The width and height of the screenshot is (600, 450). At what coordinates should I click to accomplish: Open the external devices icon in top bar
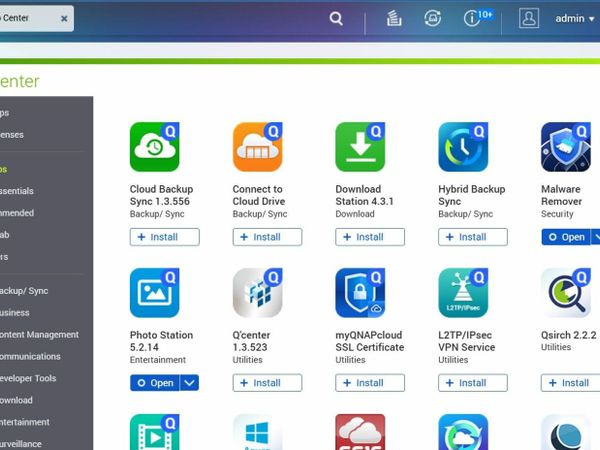[x=432, y=18]
